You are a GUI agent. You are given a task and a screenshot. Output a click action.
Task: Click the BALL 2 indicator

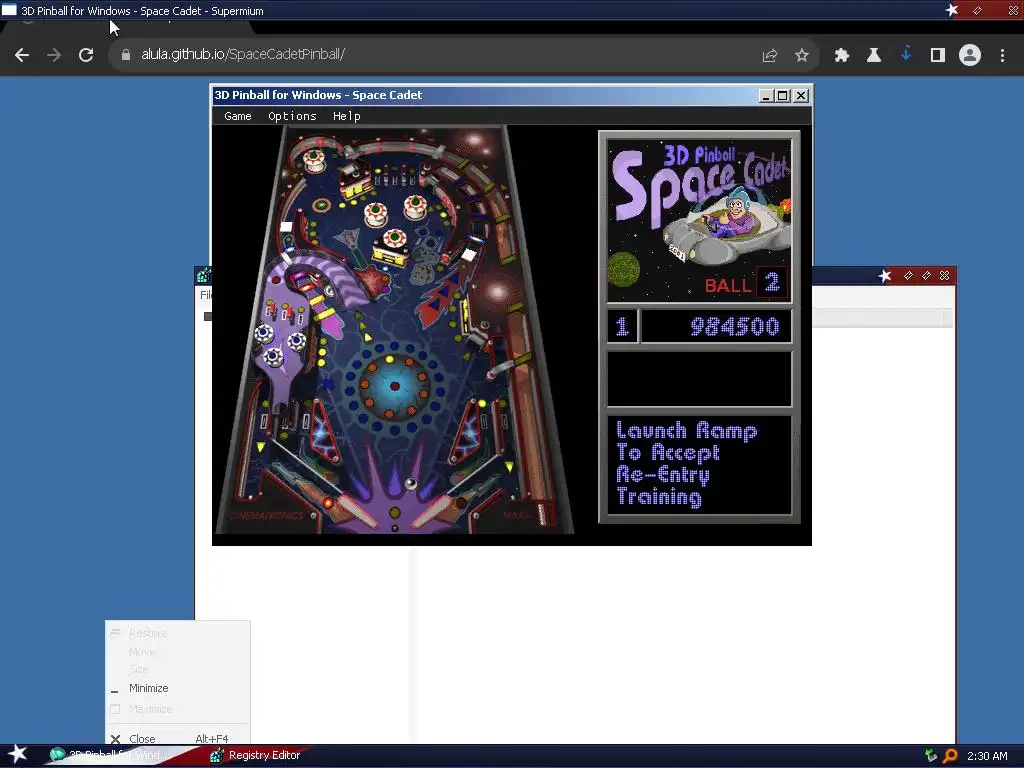746,283
